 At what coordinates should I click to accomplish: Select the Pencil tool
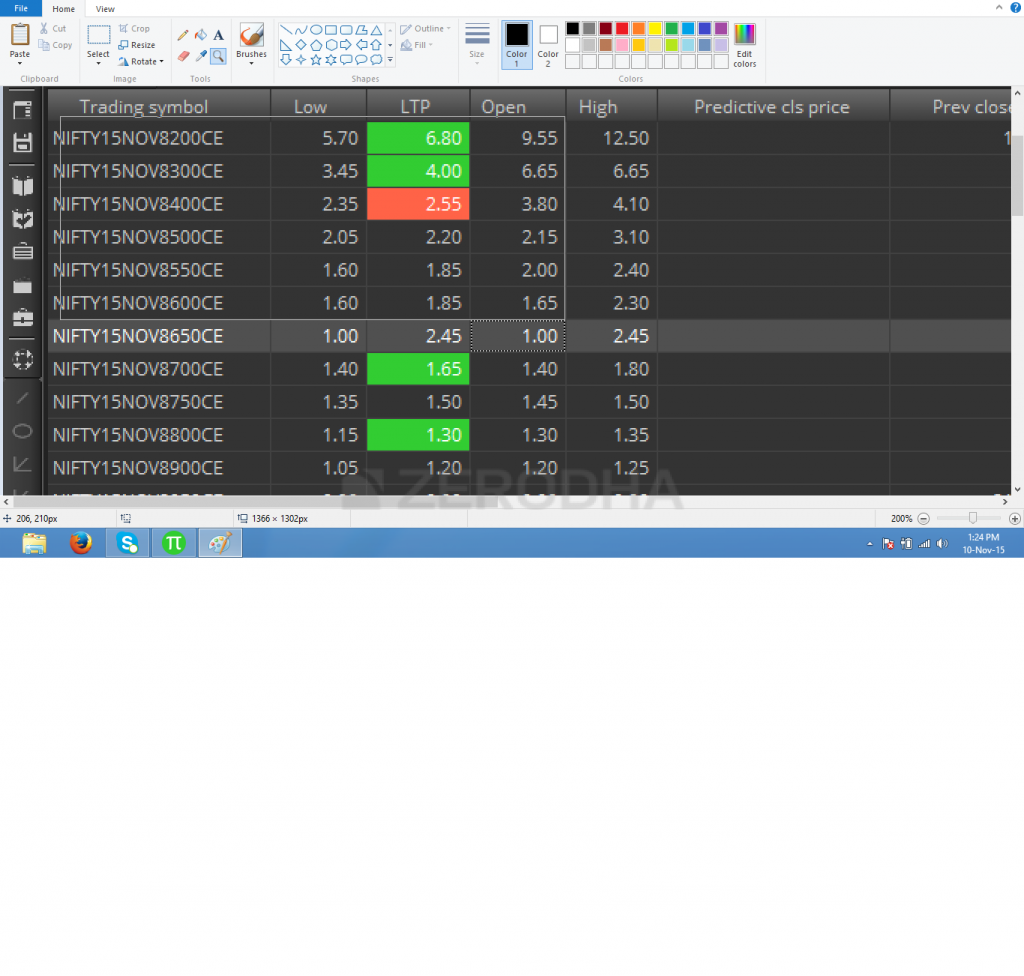[183, 35]
